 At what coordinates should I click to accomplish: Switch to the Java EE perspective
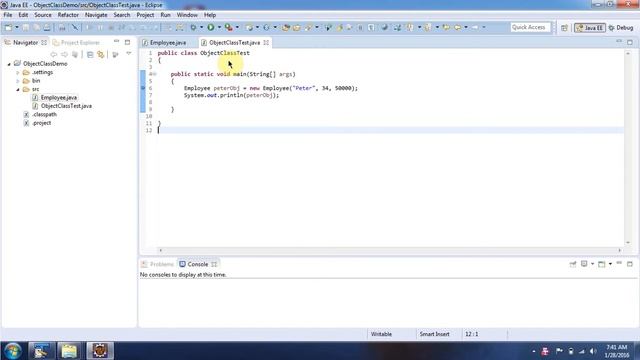pos(589,28)
